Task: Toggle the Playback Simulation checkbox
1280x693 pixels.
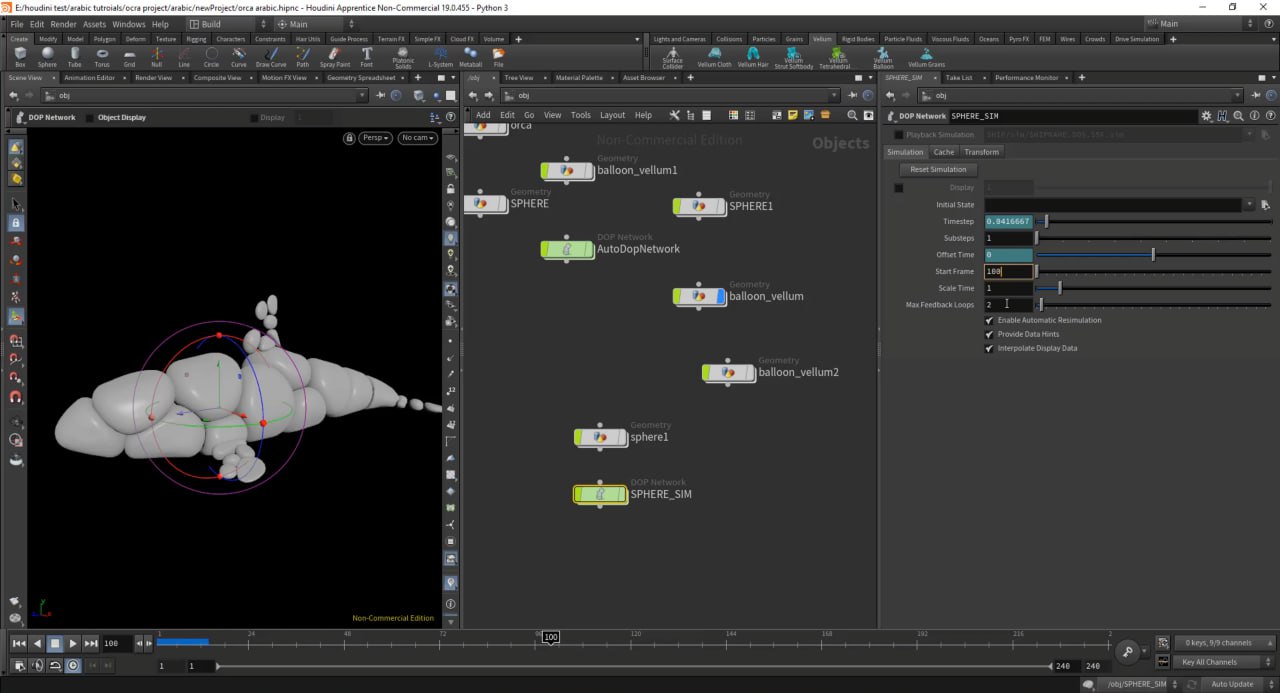Action: 898,134
